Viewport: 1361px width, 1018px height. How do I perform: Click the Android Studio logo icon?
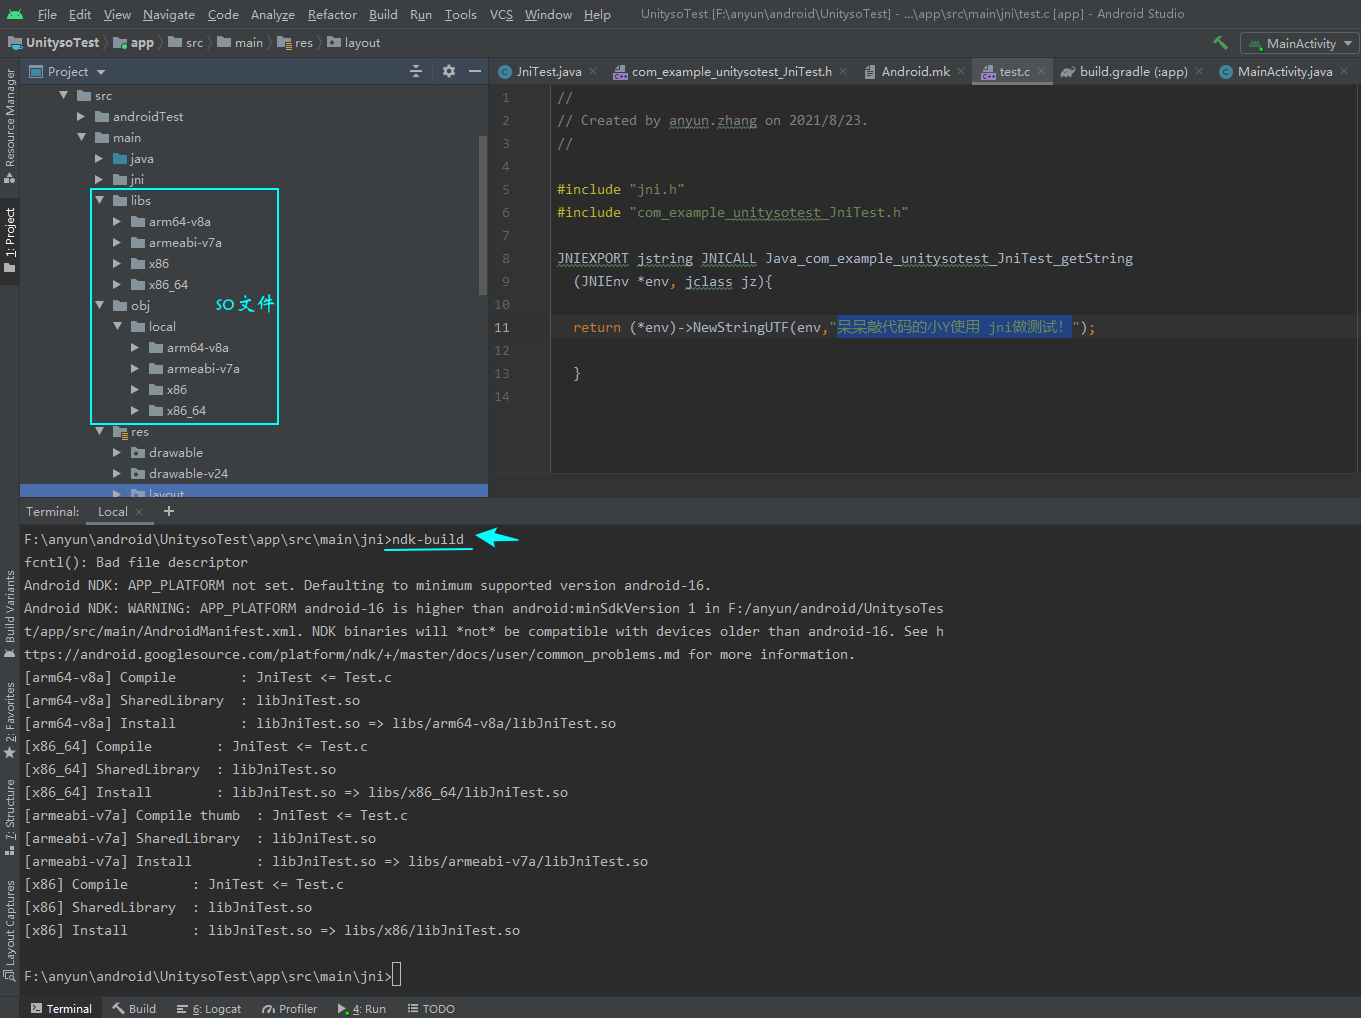14,14
